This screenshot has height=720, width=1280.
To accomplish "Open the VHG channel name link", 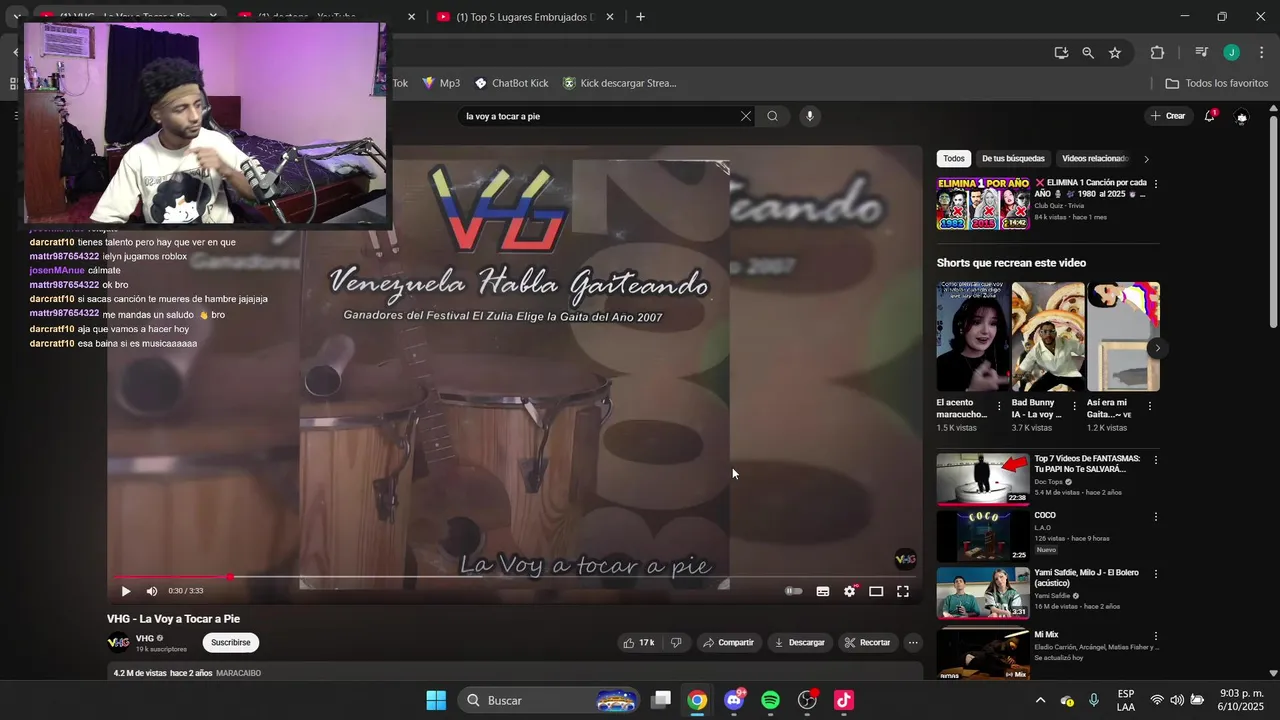I will coord(145,638).
